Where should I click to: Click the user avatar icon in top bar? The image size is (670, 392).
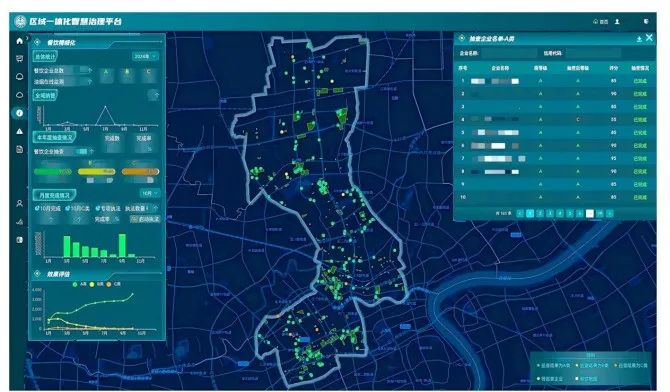click(x=617, y=21)
